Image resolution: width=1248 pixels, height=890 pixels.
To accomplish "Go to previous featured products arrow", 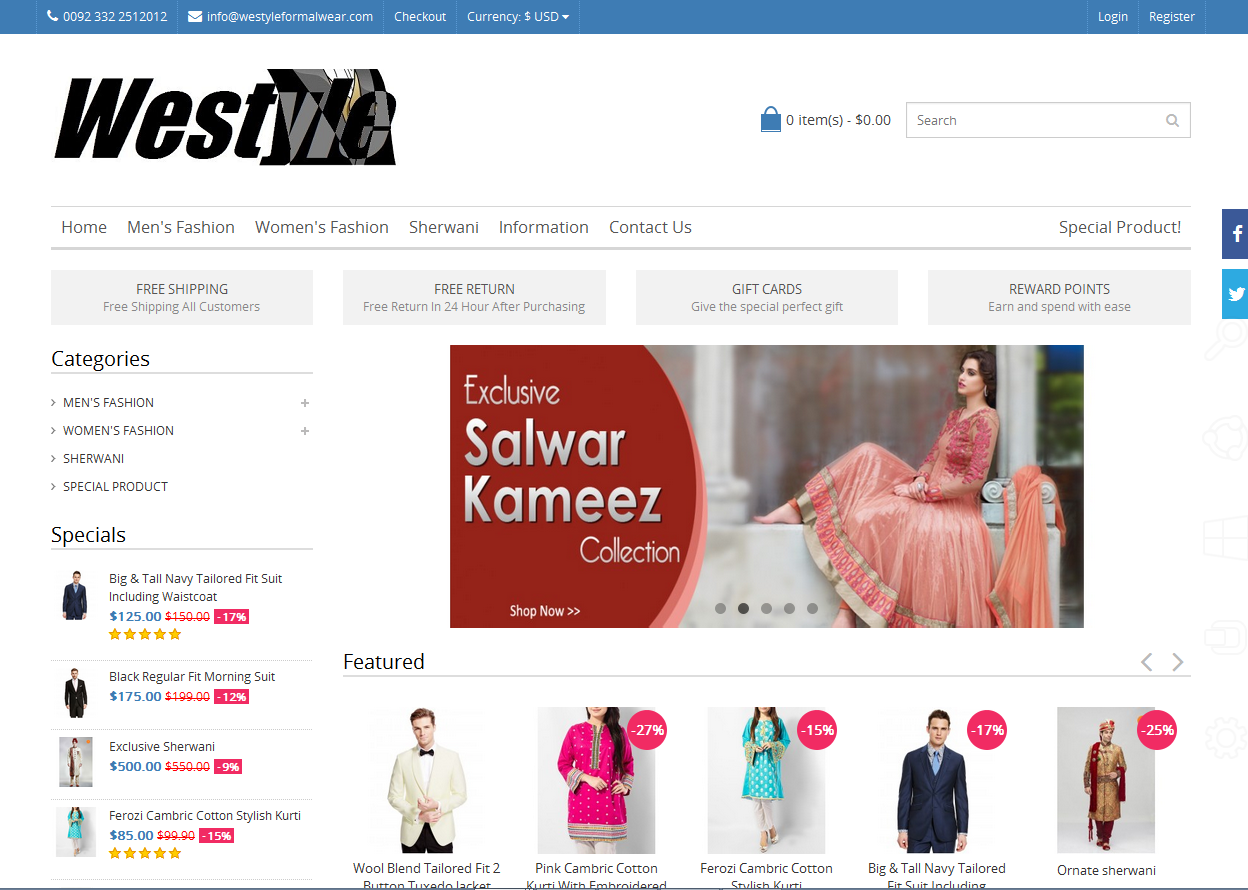I will (1147, 662).
